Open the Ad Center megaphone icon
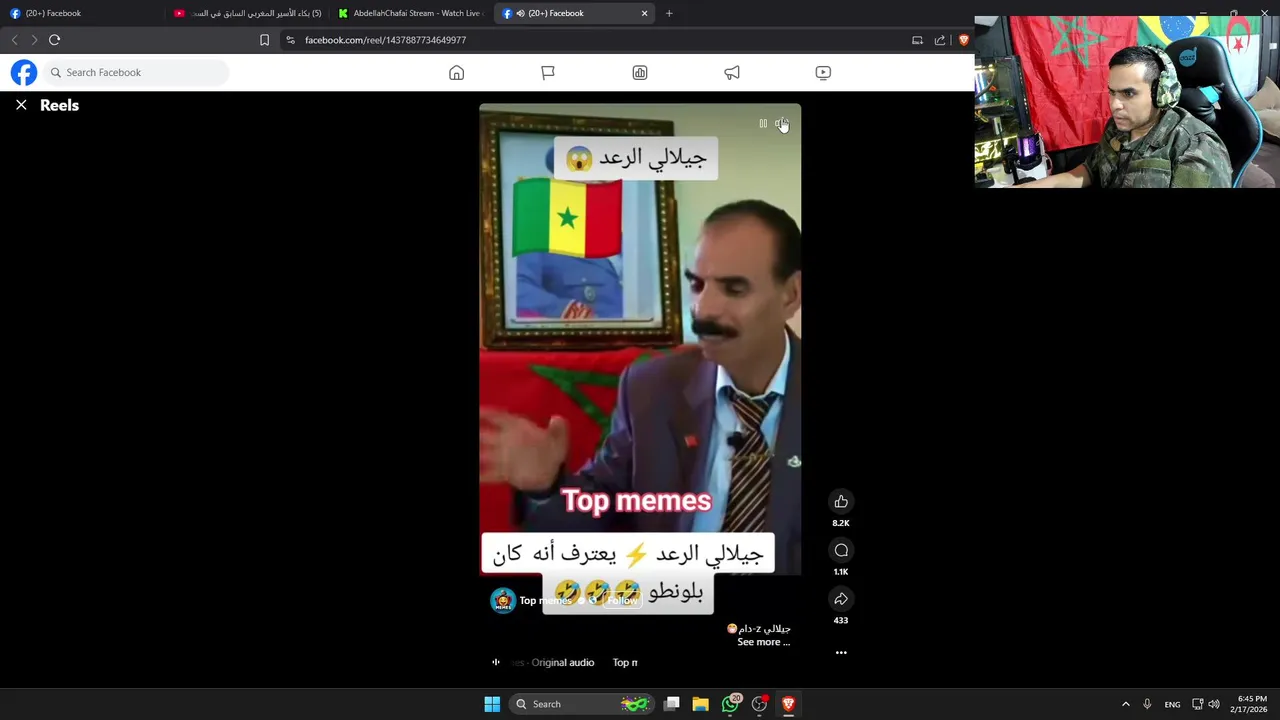This screenshot has width=1280, height=720. point(732,72)
